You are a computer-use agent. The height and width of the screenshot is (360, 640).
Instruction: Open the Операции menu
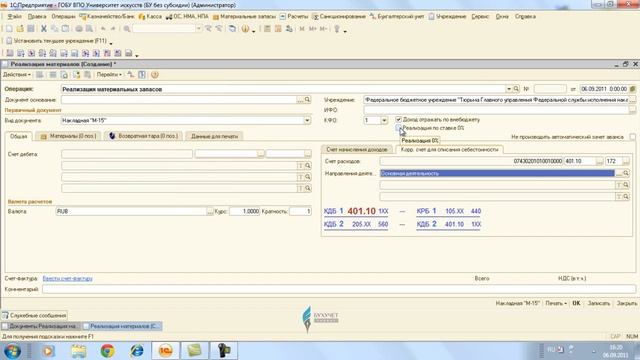(x=63, y=16)
